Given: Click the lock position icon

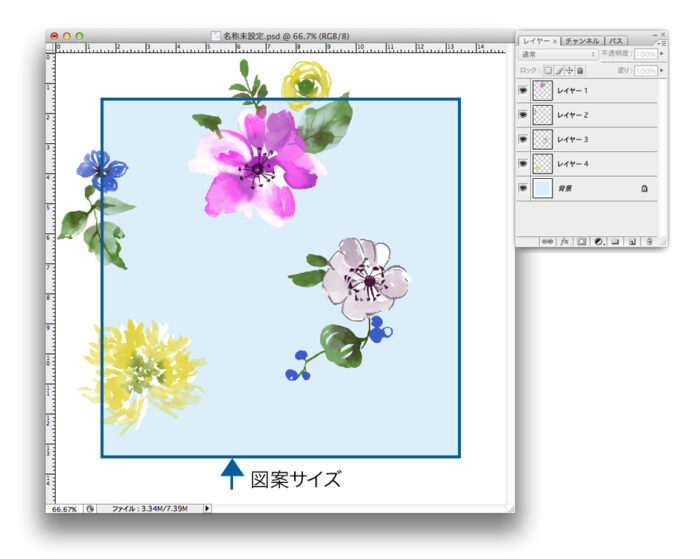Looking at the screenshot, I should coord(570,71).
